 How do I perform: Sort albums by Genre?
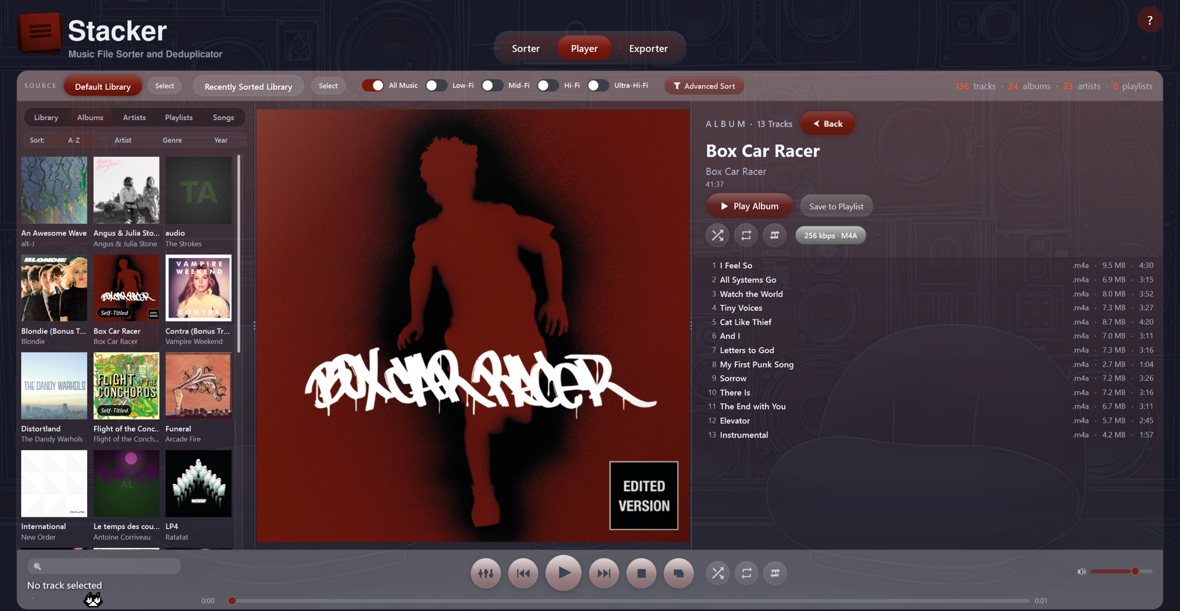click(x=172, y=140)
